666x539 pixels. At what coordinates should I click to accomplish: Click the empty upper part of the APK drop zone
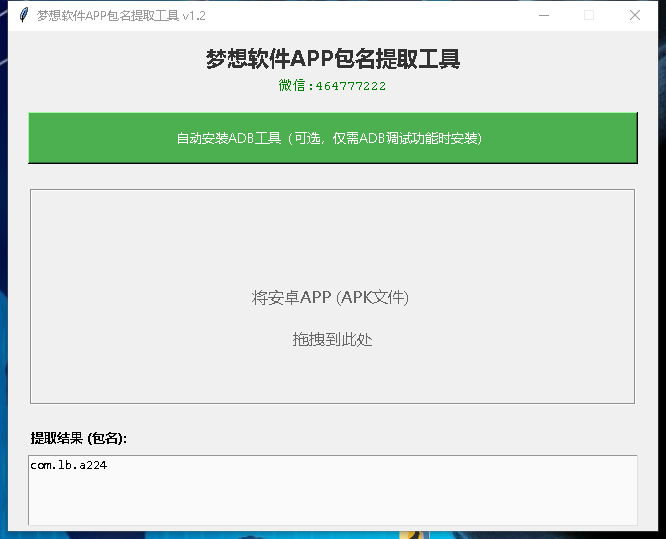[x=332, y=235]
